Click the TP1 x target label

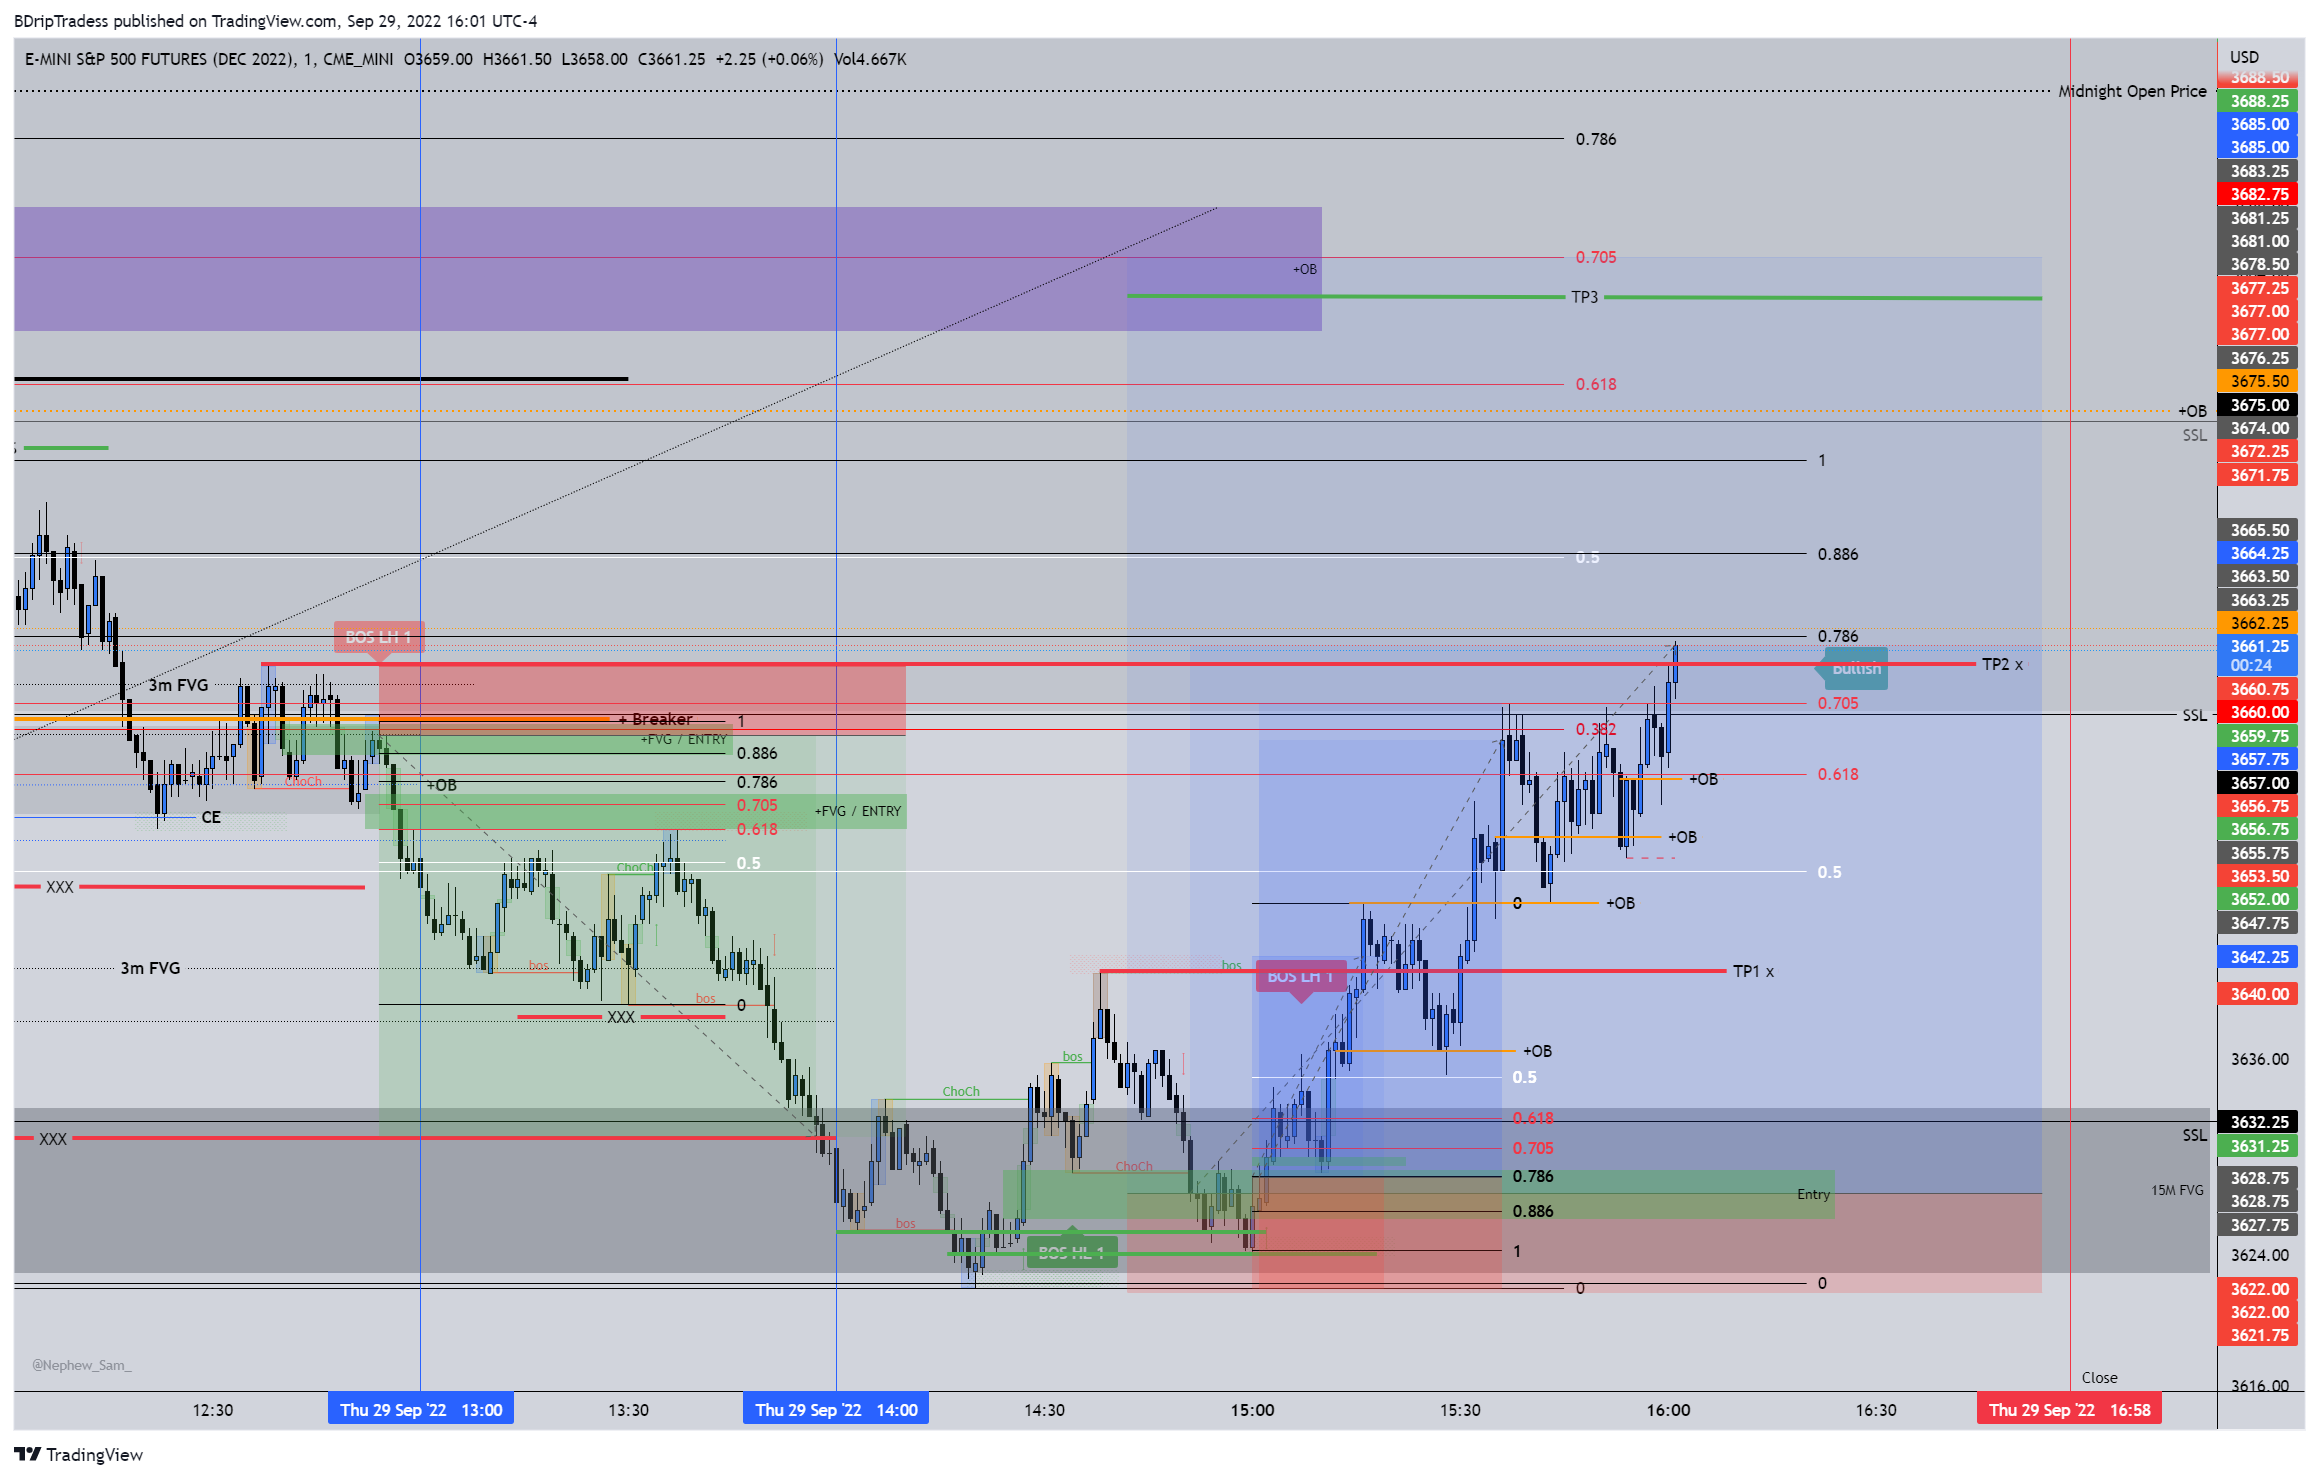tap(1753, 971)
